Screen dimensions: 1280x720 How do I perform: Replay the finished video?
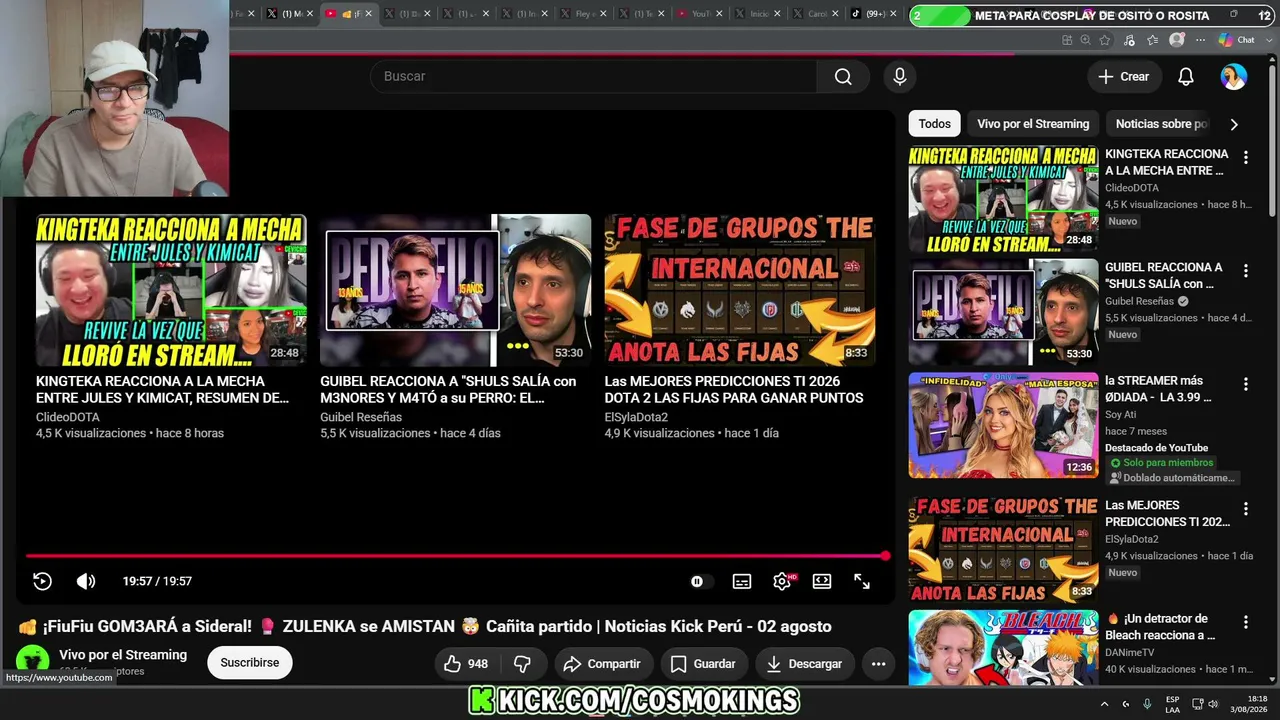point(42,581)
